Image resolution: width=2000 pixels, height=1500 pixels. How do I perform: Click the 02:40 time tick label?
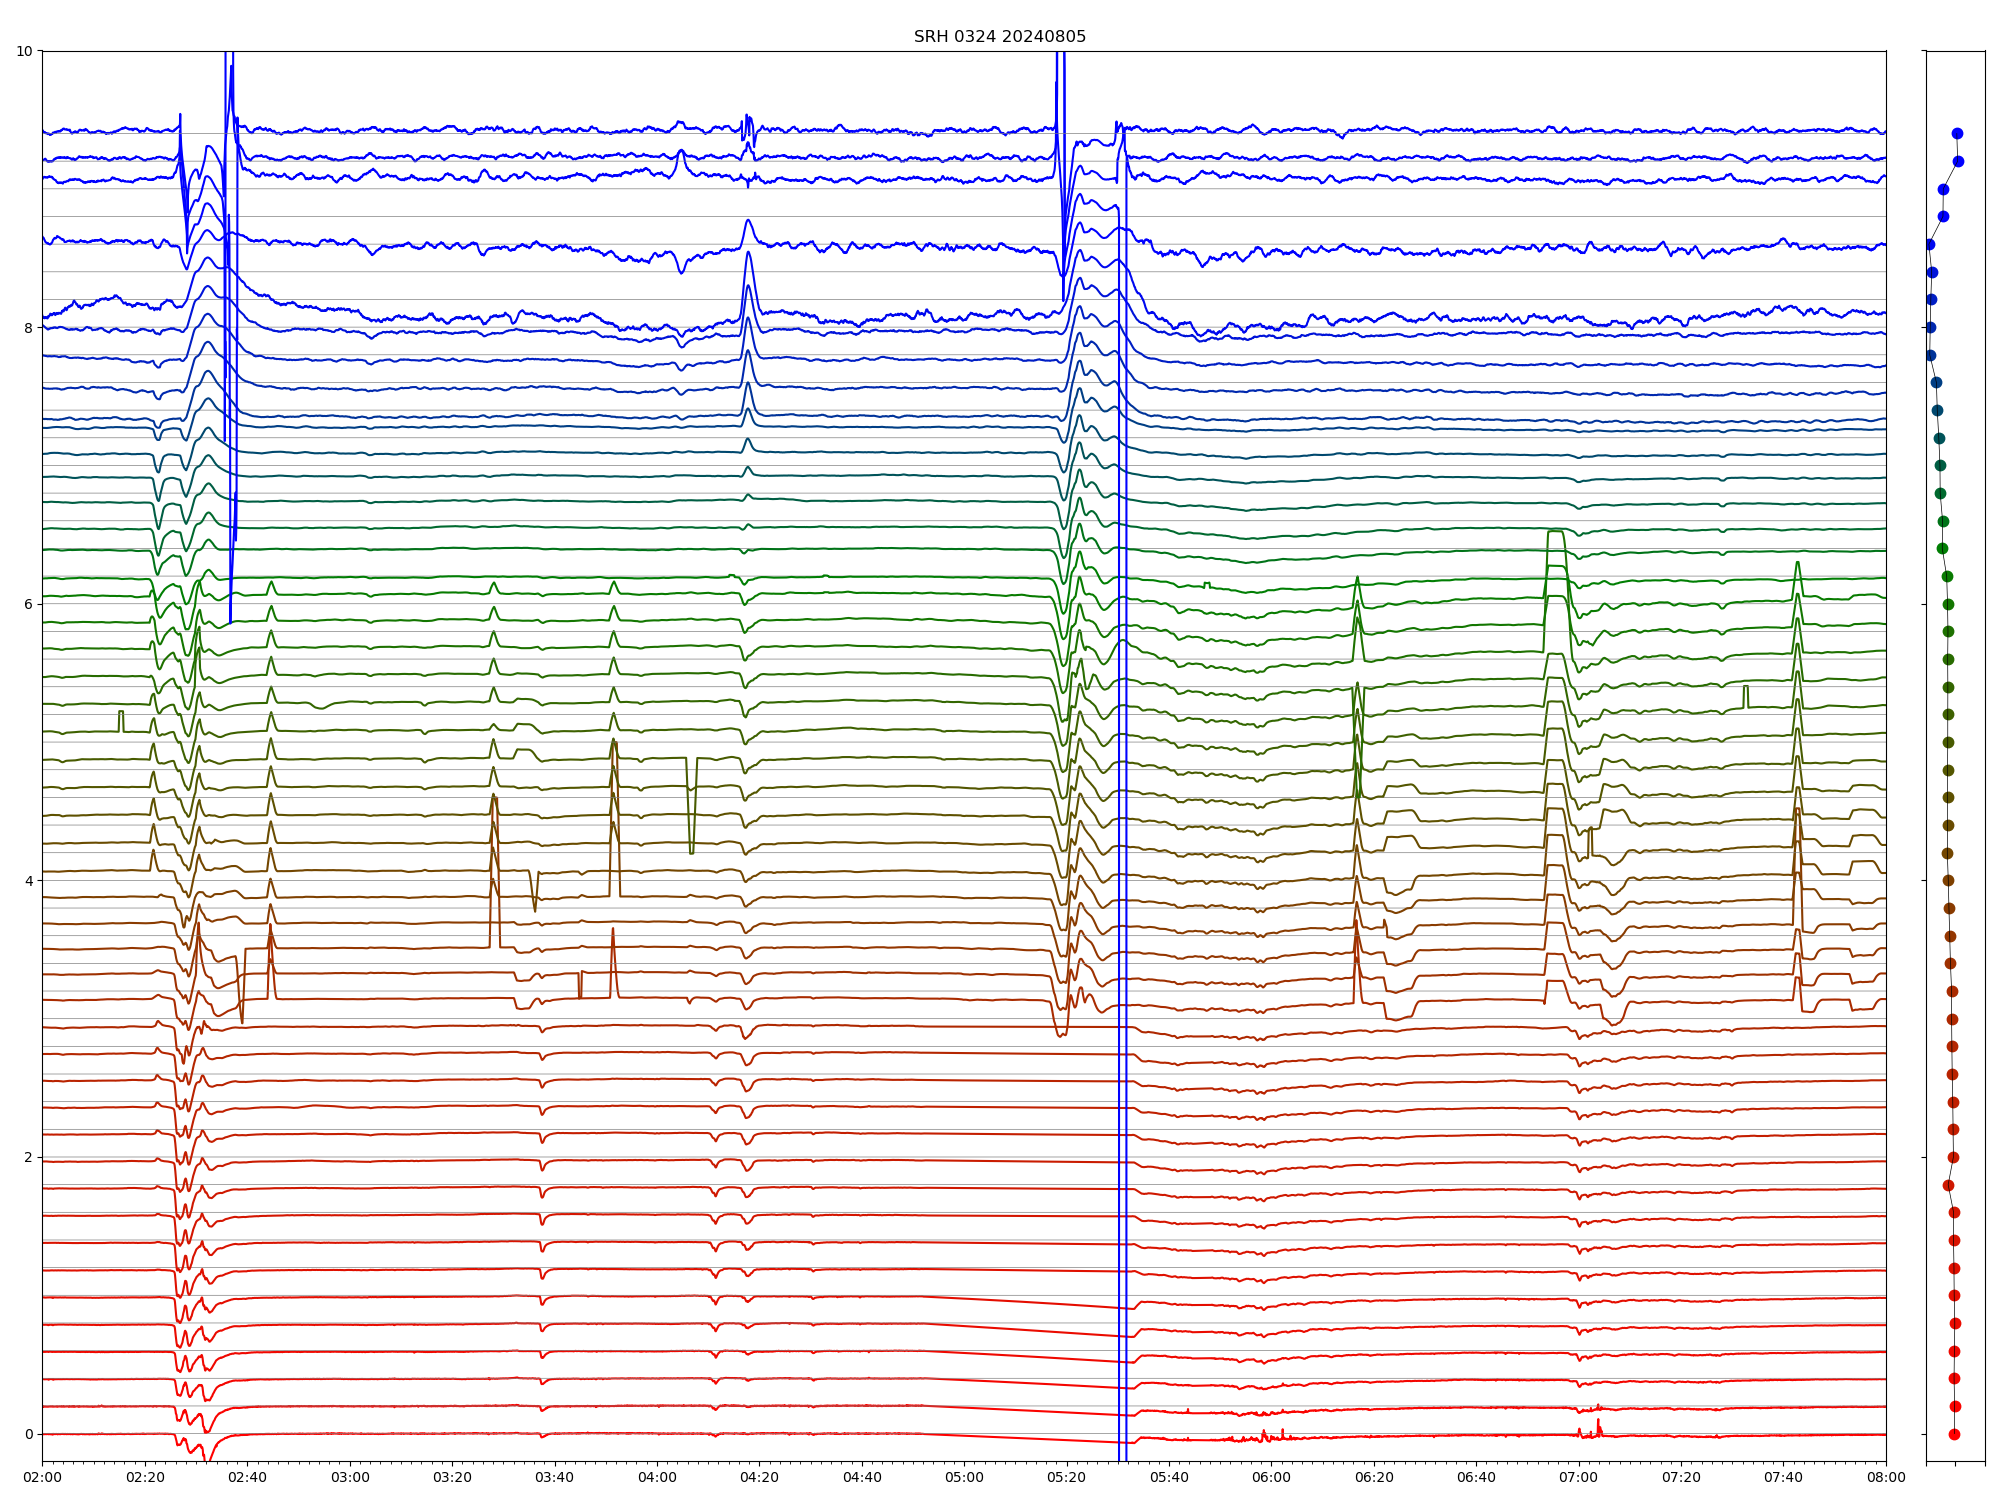click(x=247, y=1477)
